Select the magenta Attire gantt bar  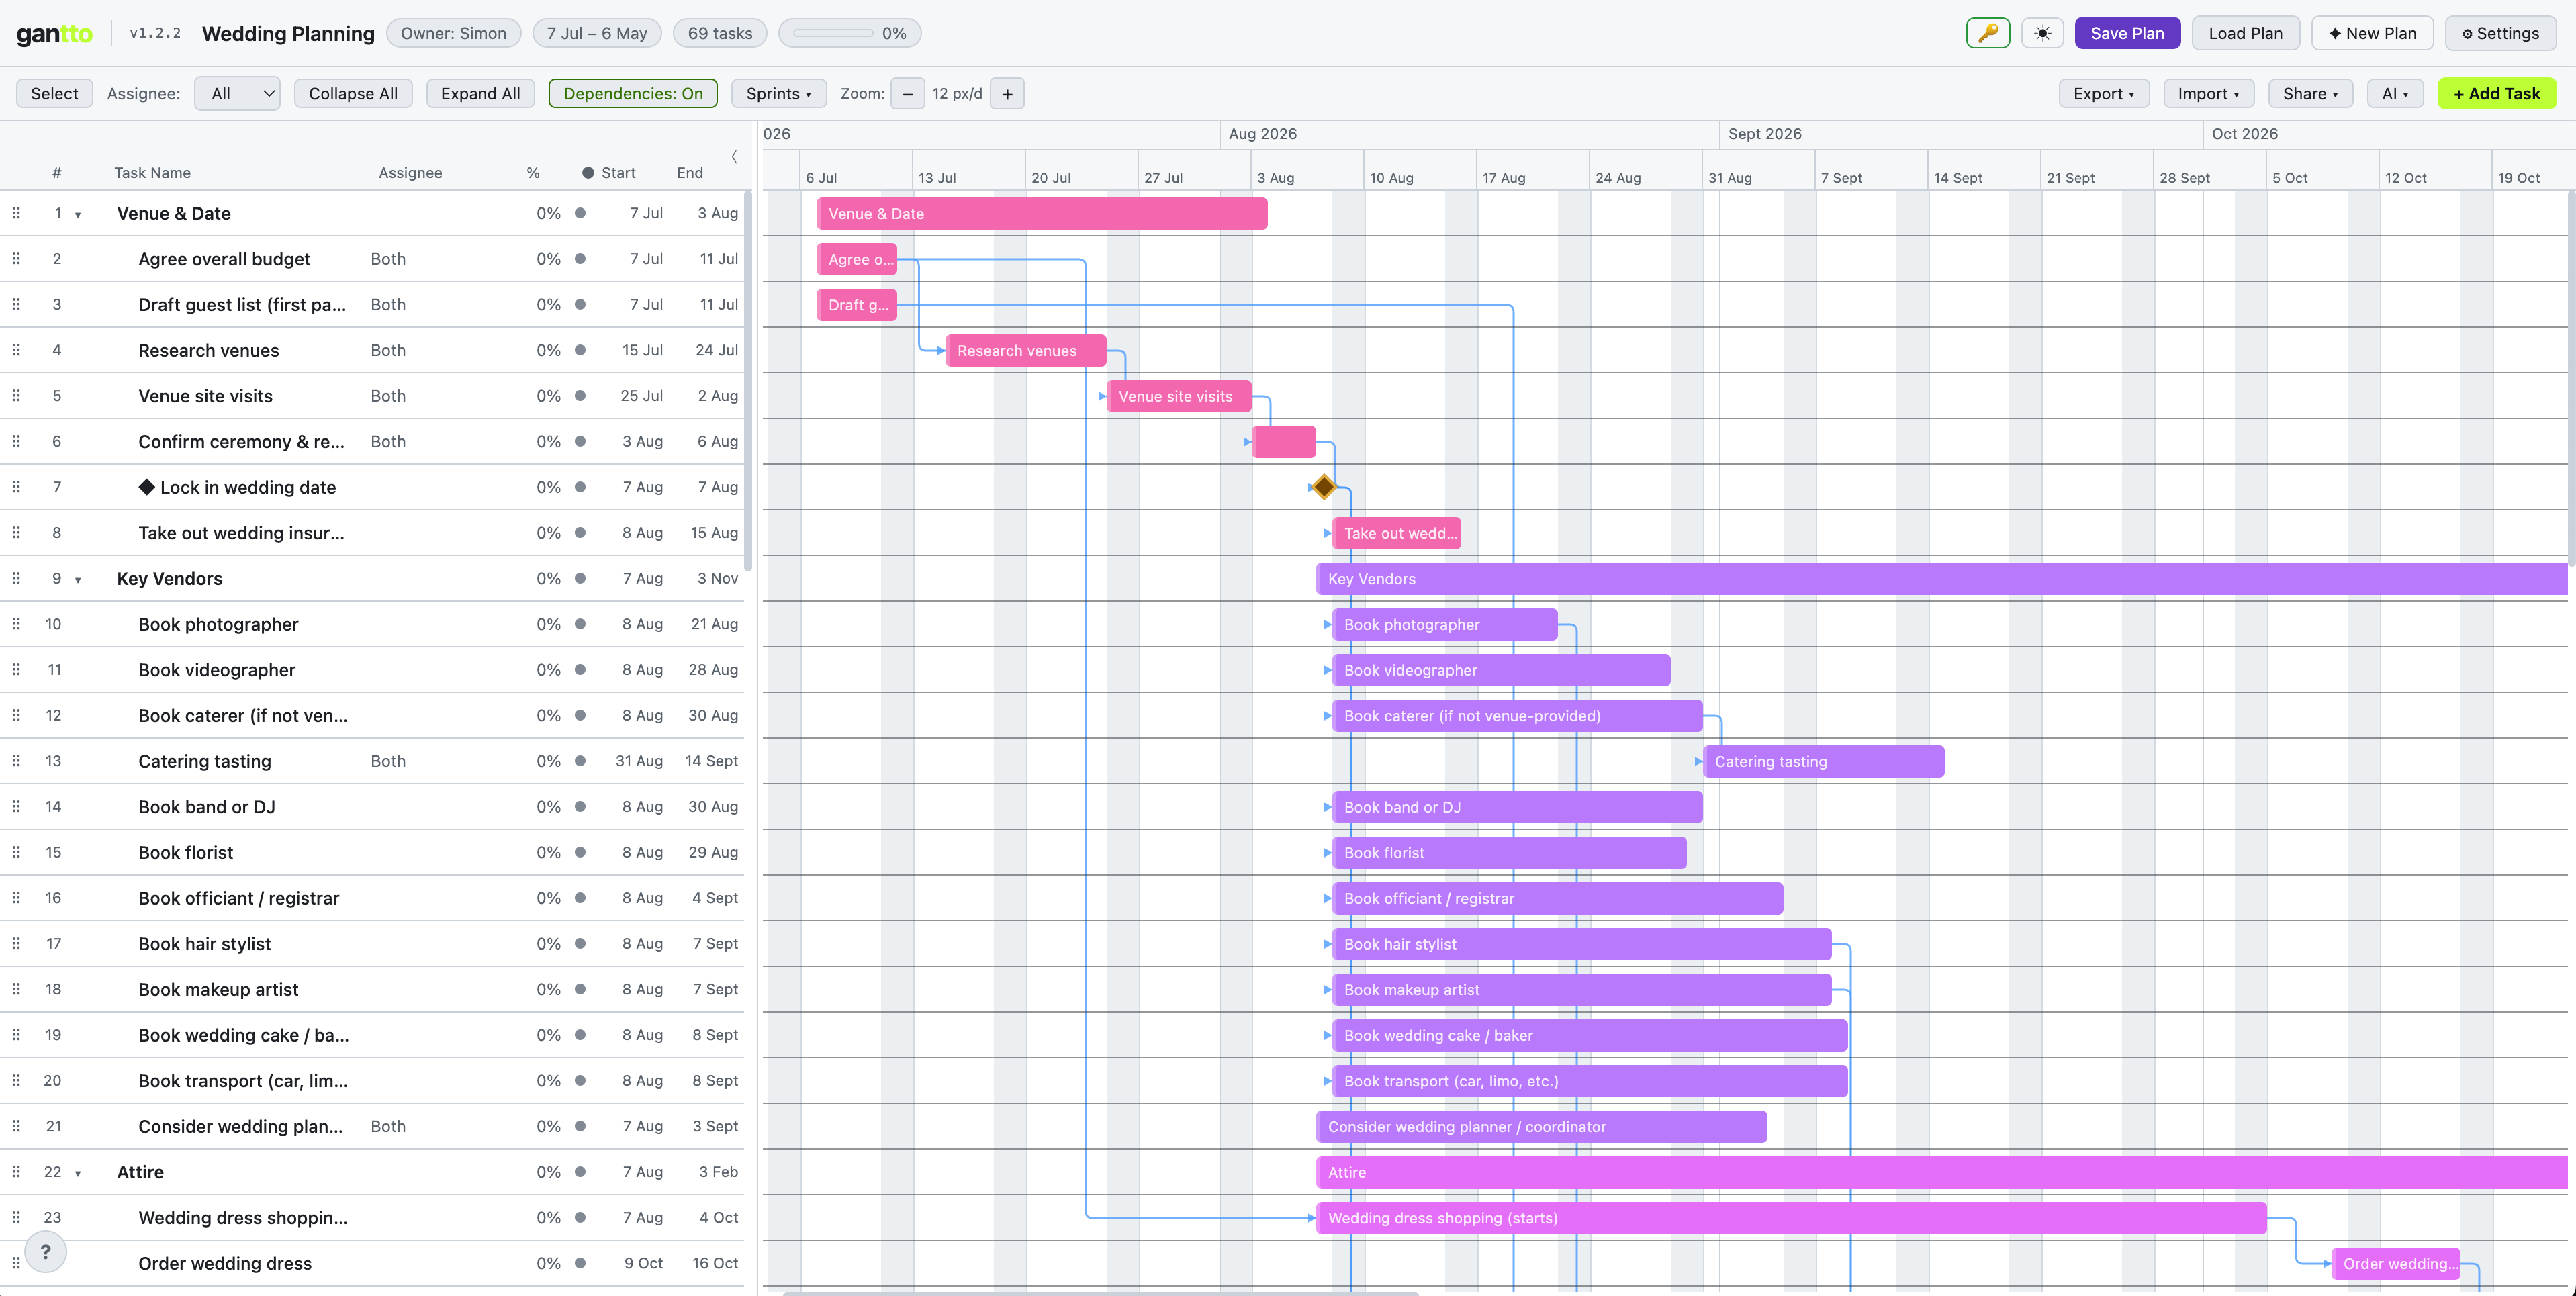(1941, 1172)
